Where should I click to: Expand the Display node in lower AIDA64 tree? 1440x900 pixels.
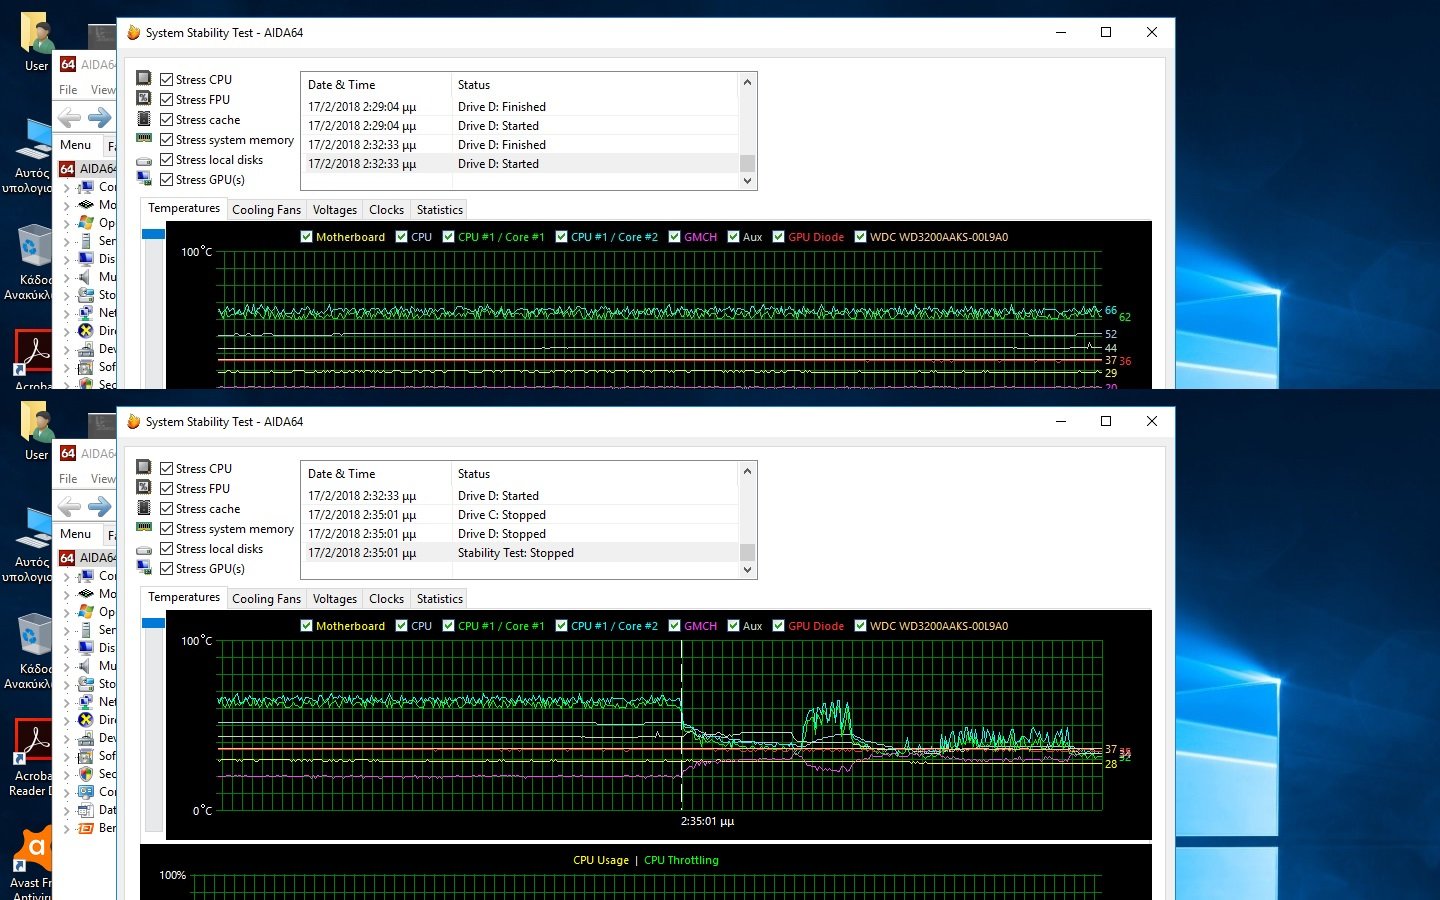pyautogui.click(x=67, y=648)
